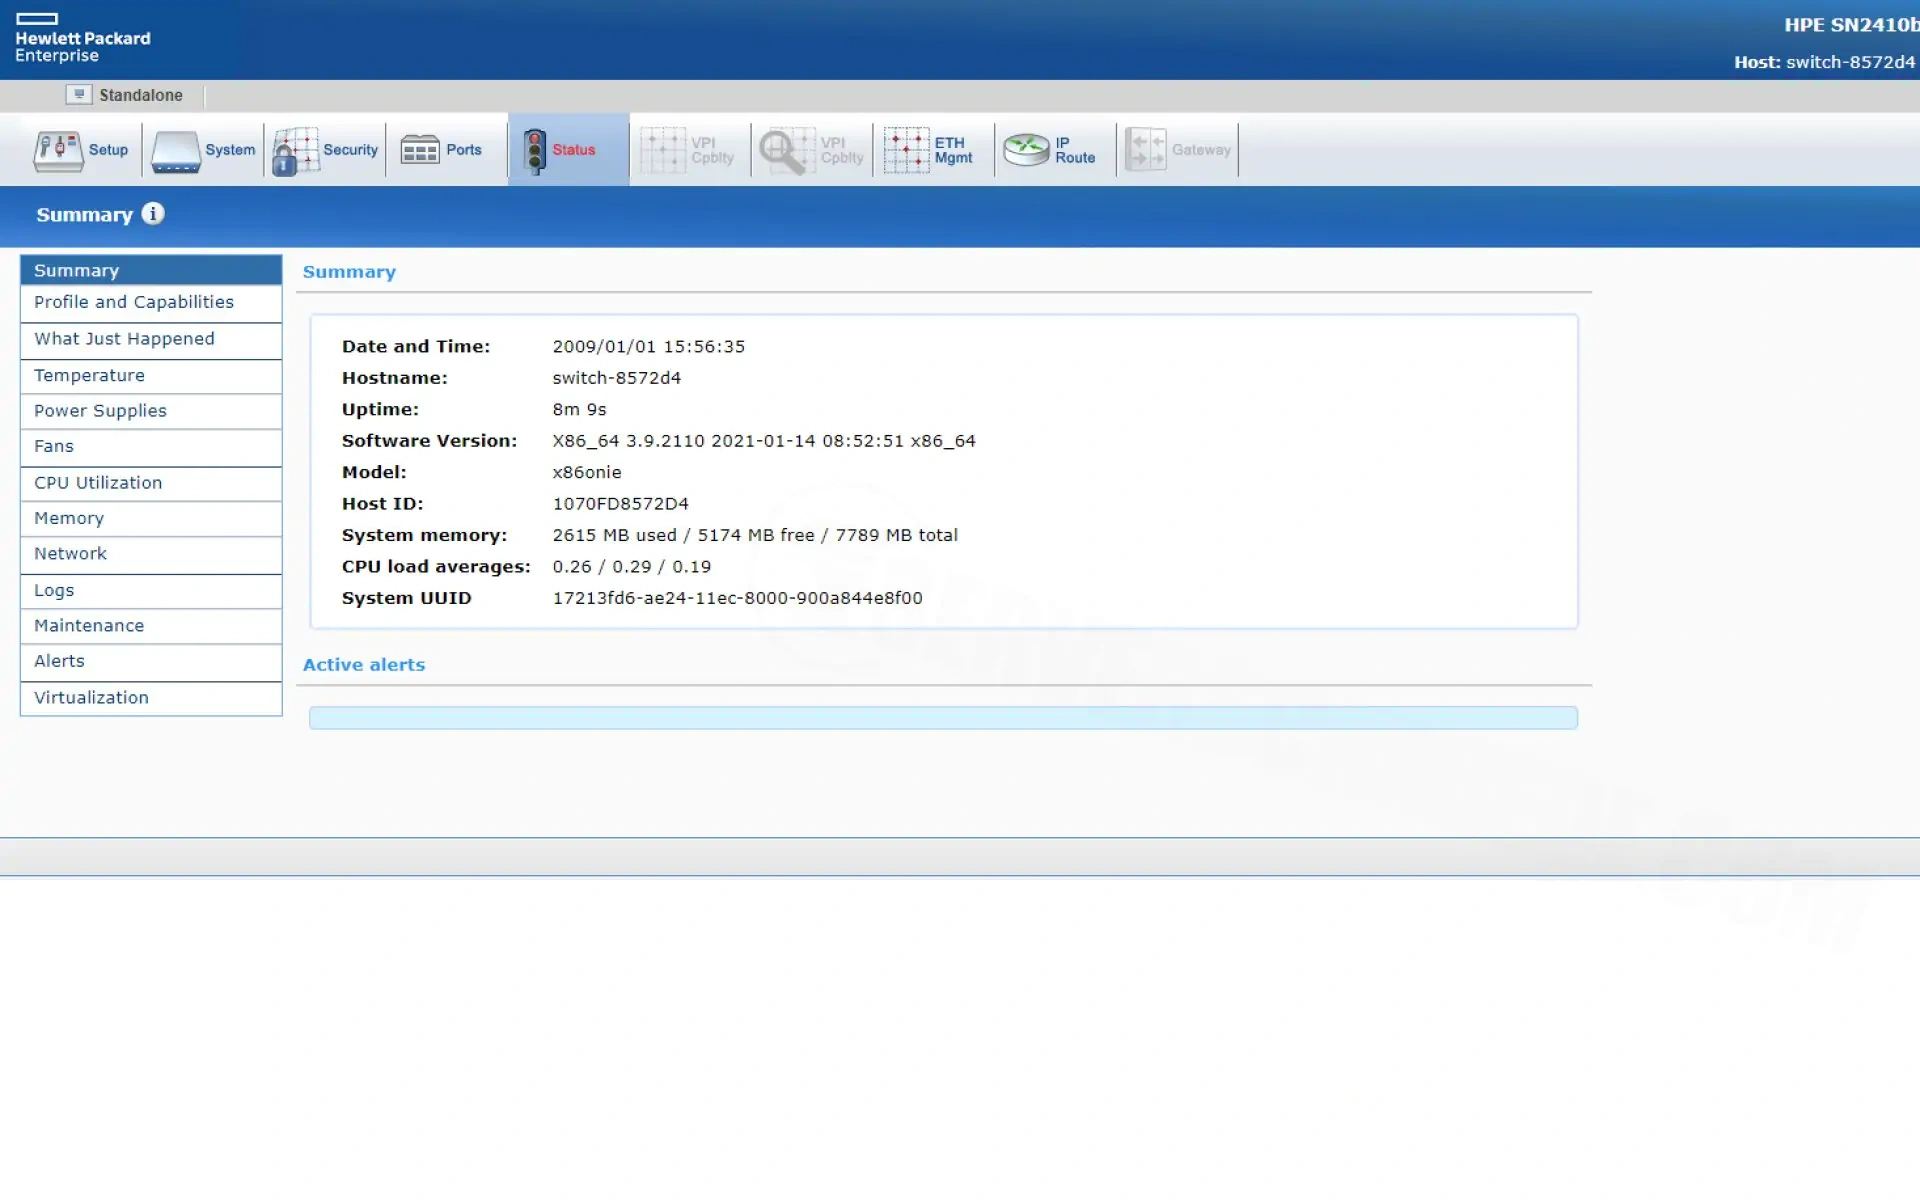
Task: Open the IP Route router icon
Action: pos(1027,151)
